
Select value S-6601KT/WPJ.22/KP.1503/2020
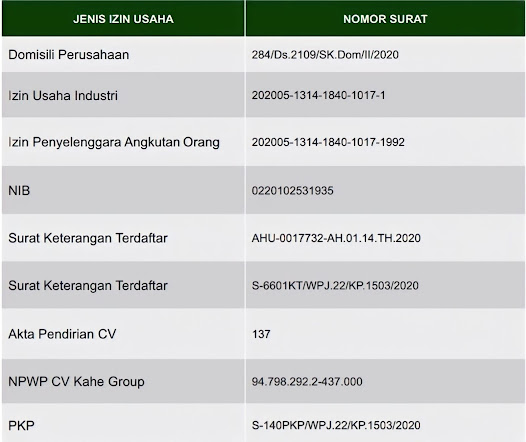pyautogui.click(x=335, y=286)
